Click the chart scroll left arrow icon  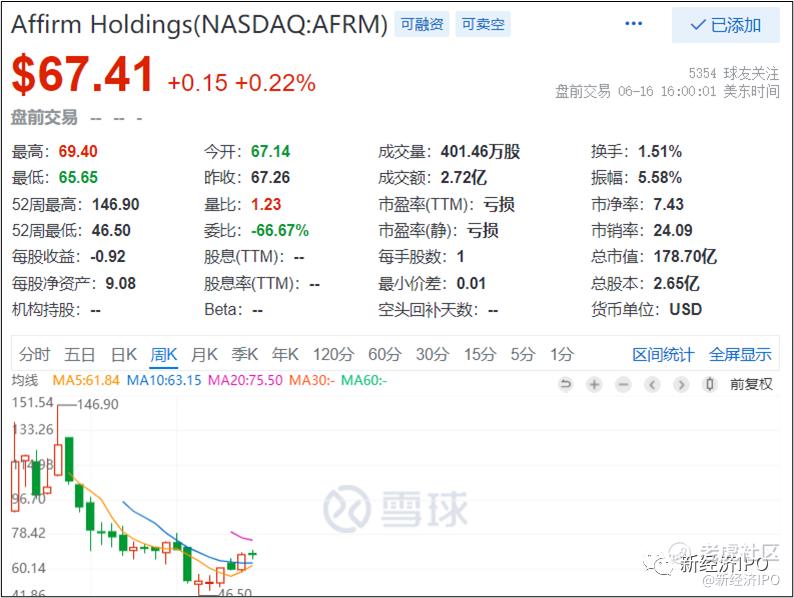point(652,385)
